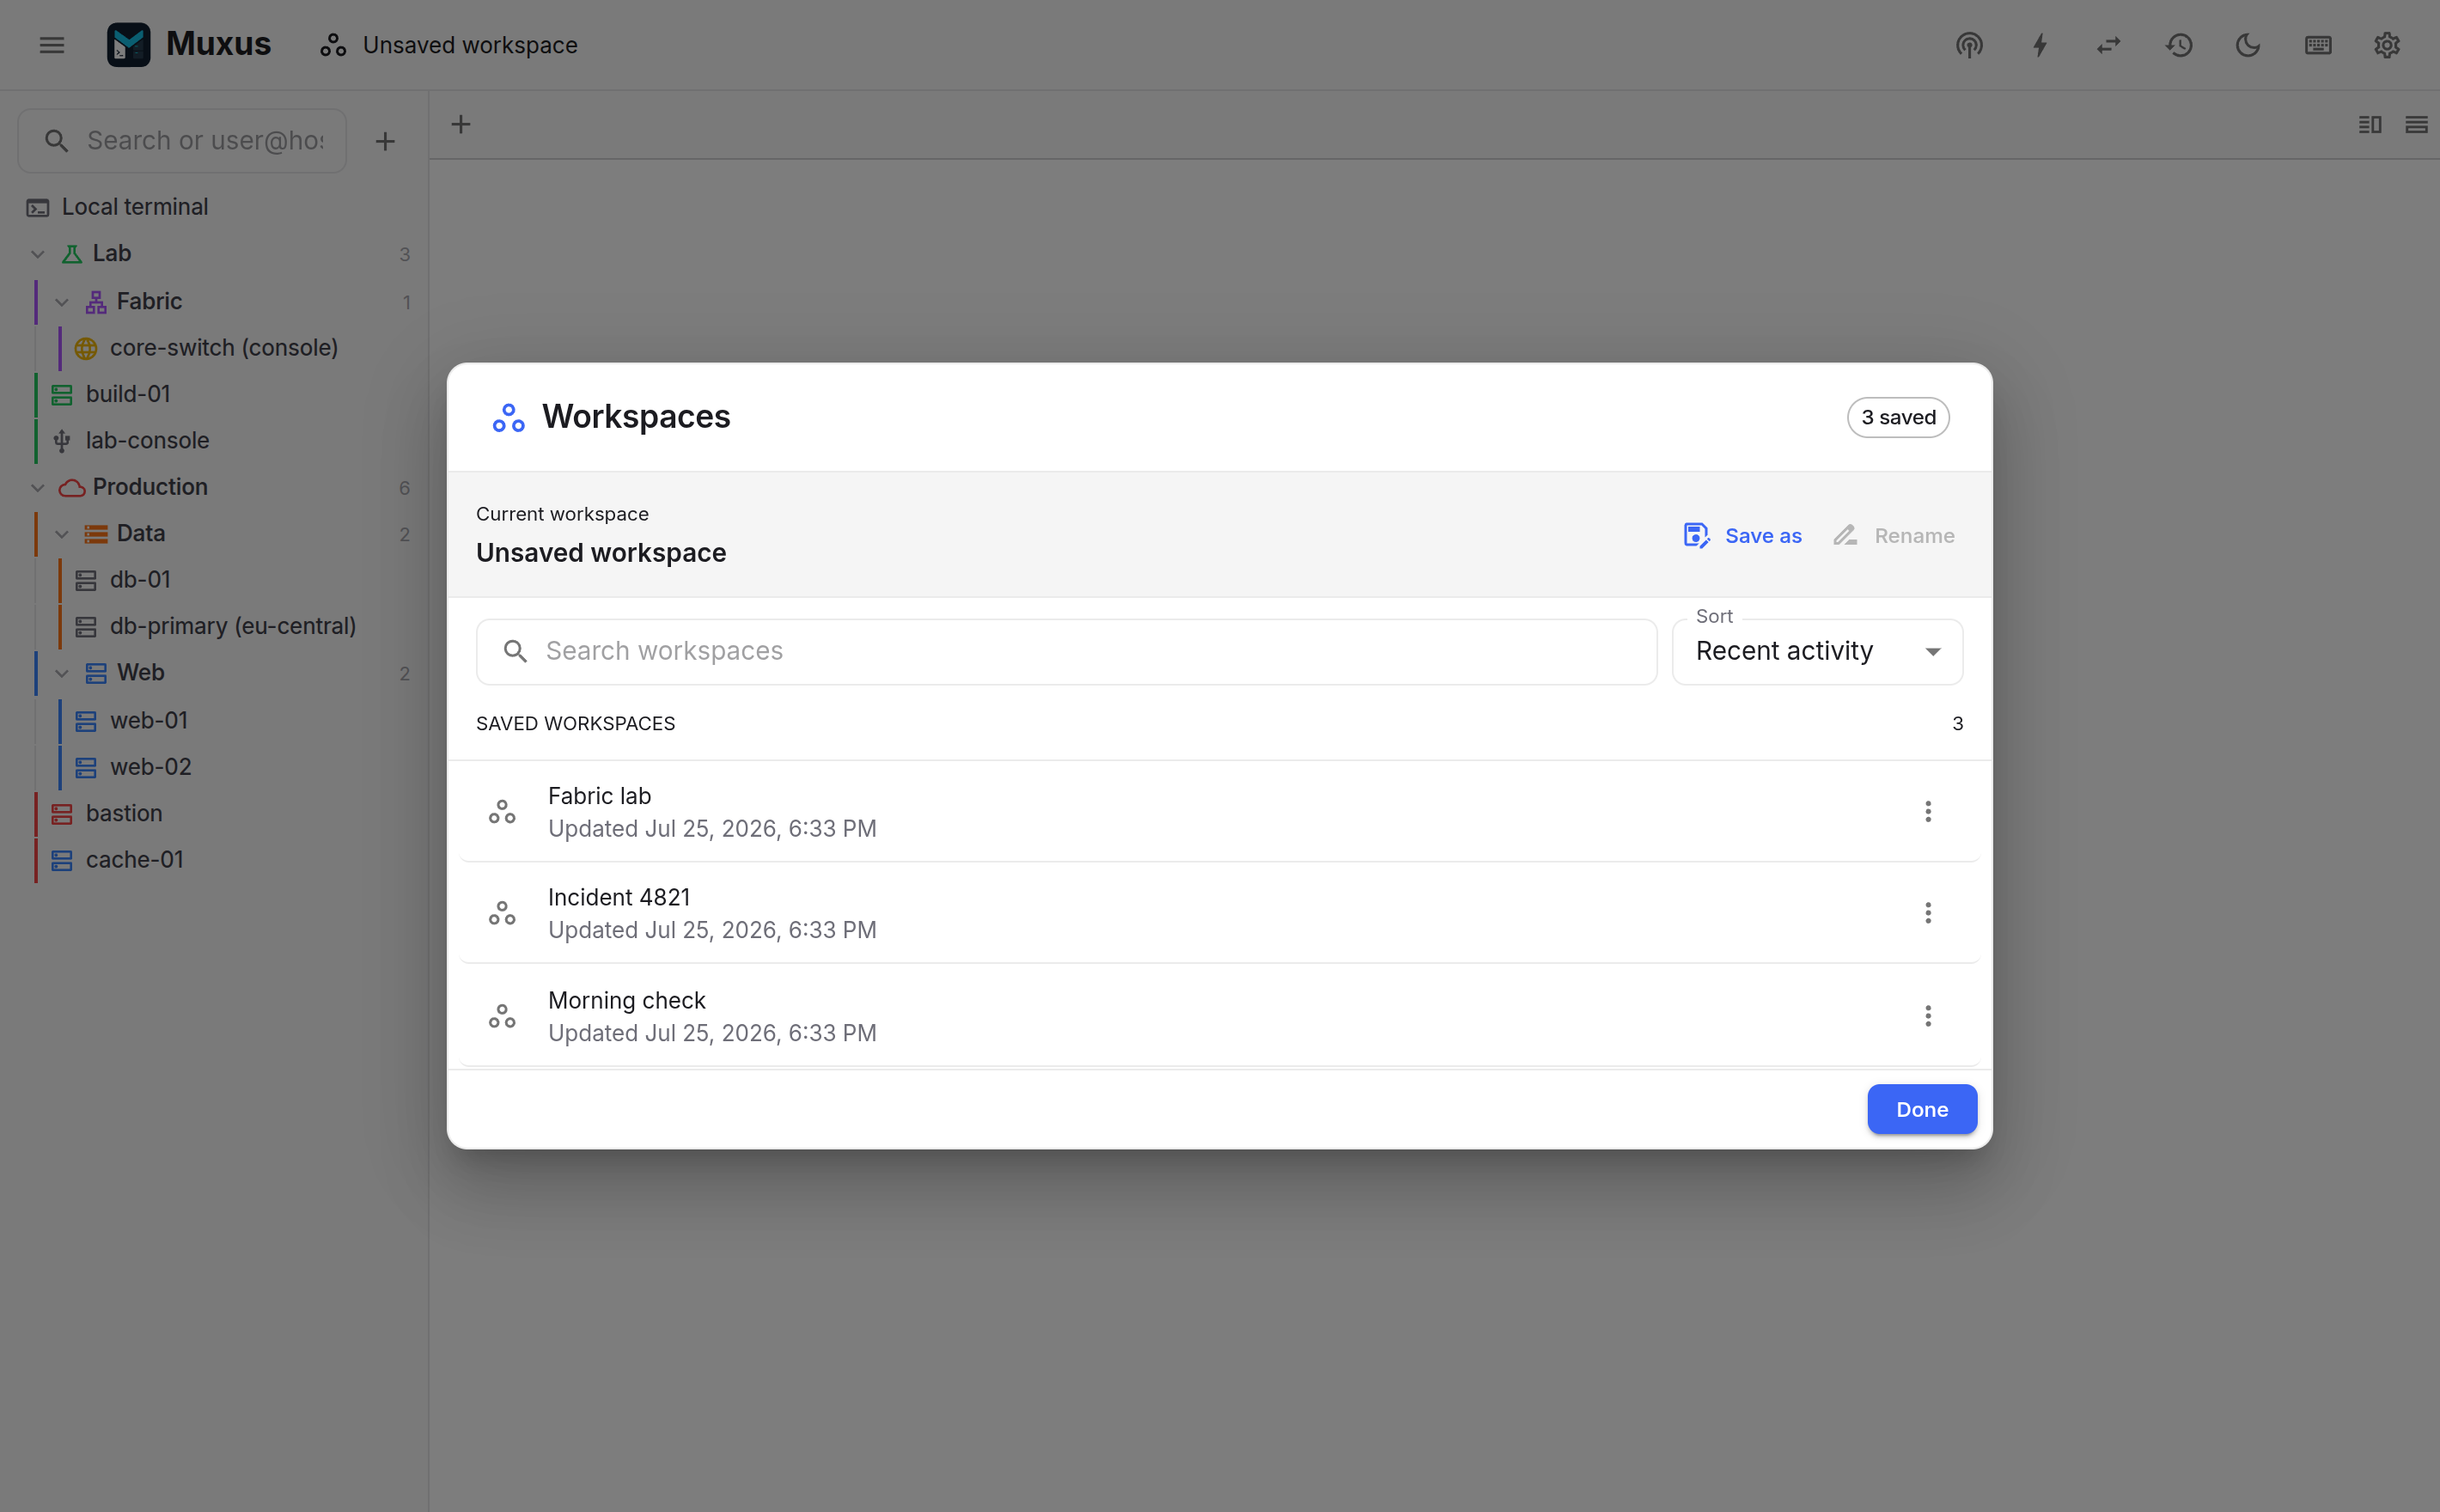Open the hamburger menu
The image size is (2440, 1512).
coord(52,45)
